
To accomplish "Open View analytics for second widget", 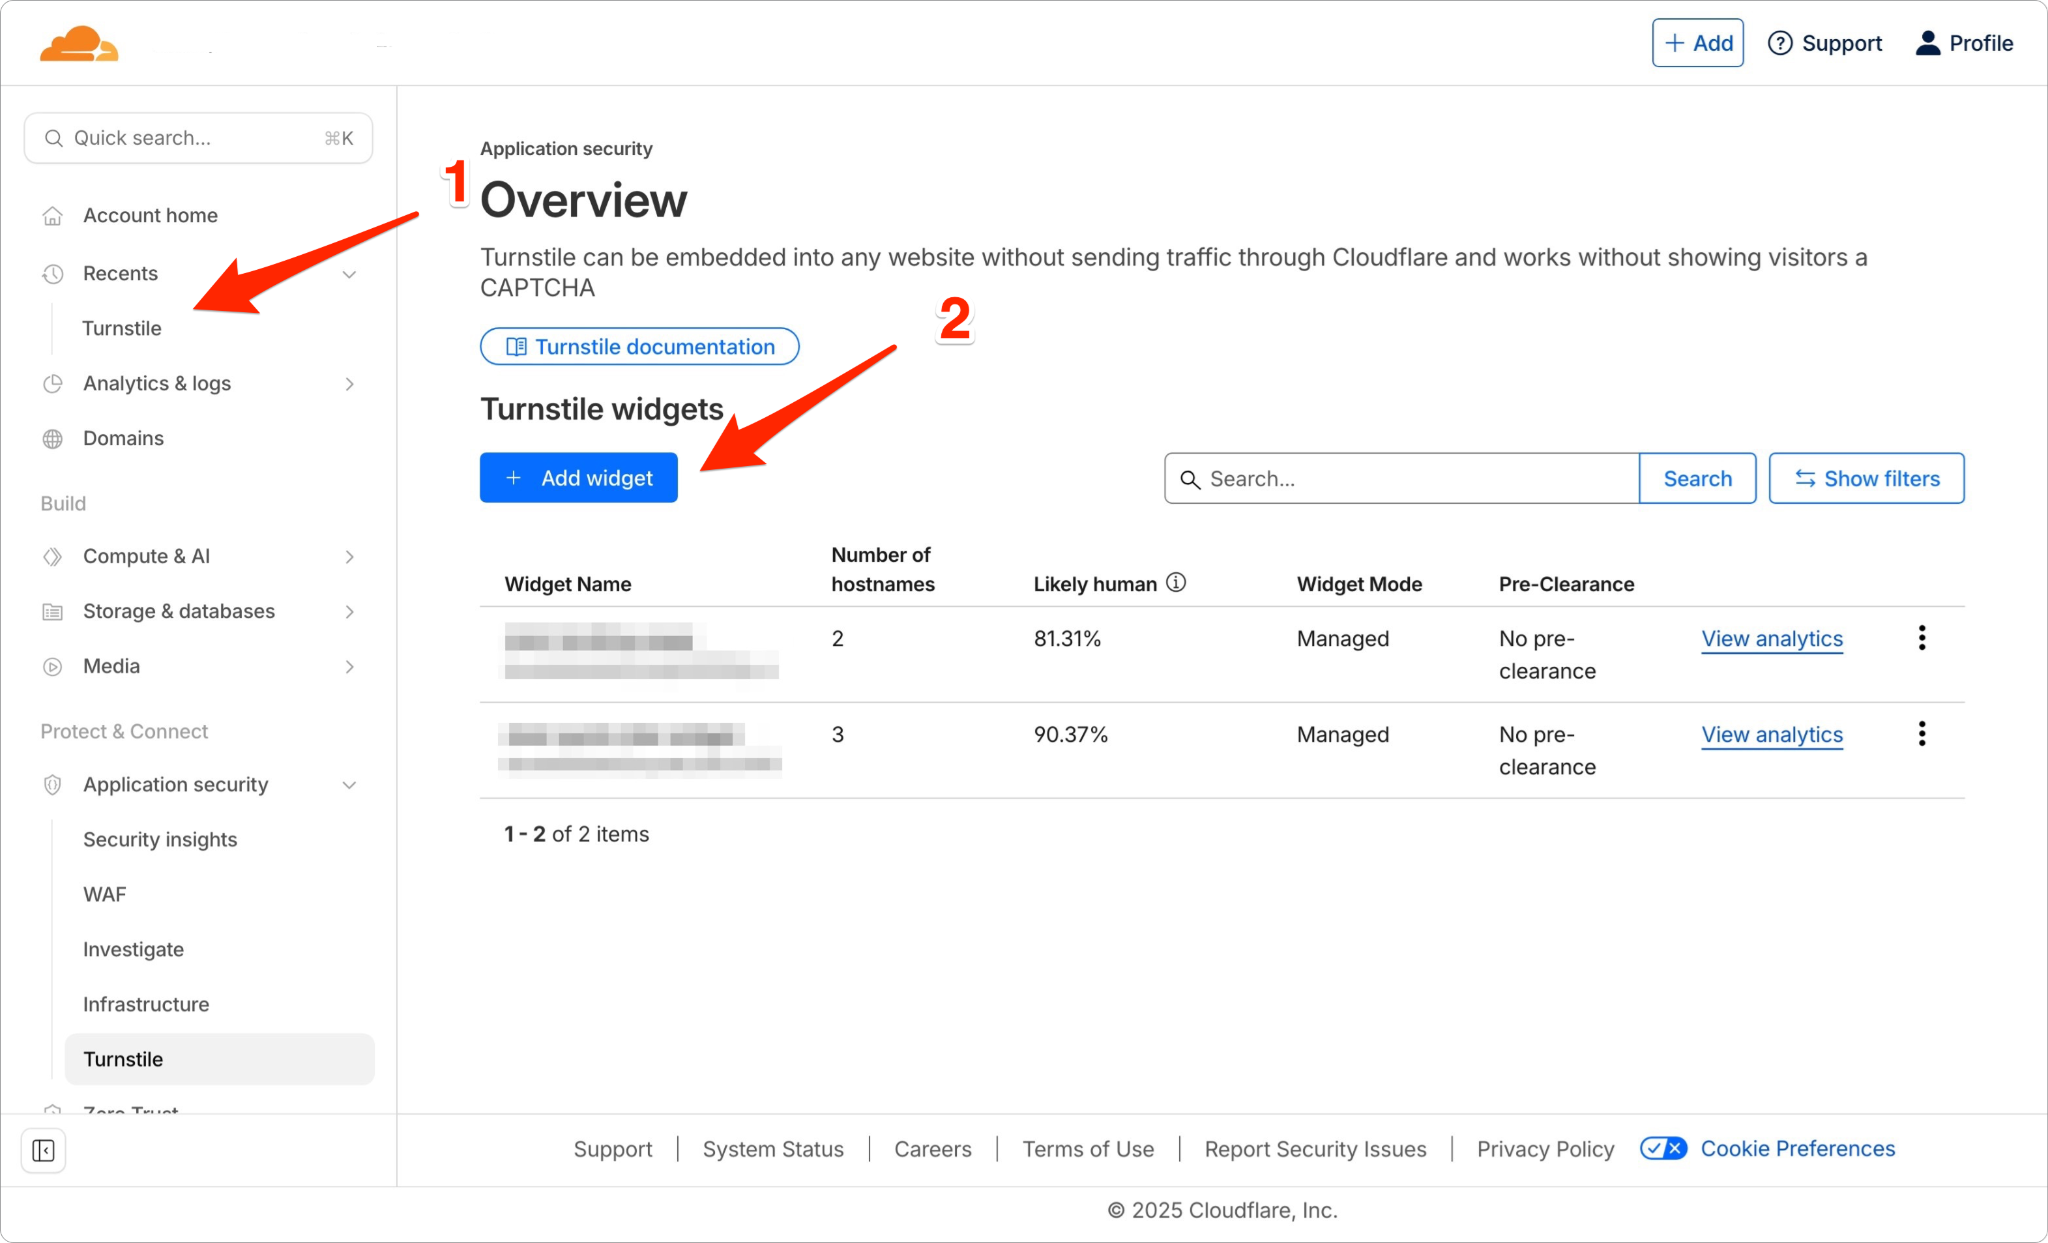I will tap(1771, 734).
